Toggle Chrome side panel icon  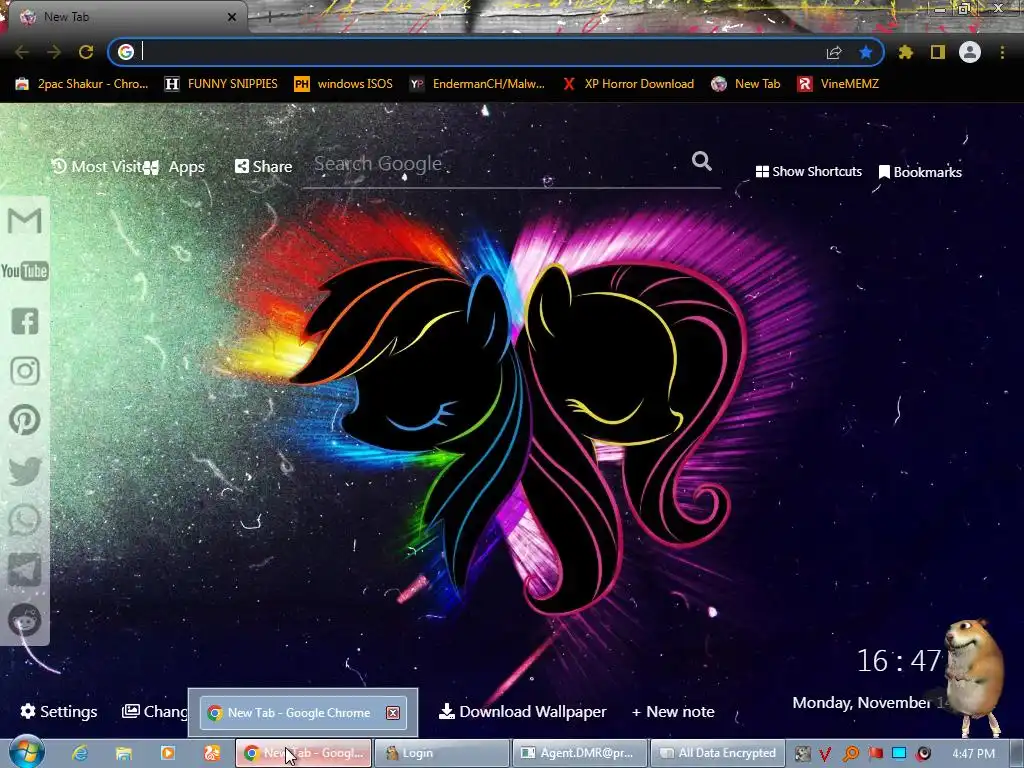[938, 52]
